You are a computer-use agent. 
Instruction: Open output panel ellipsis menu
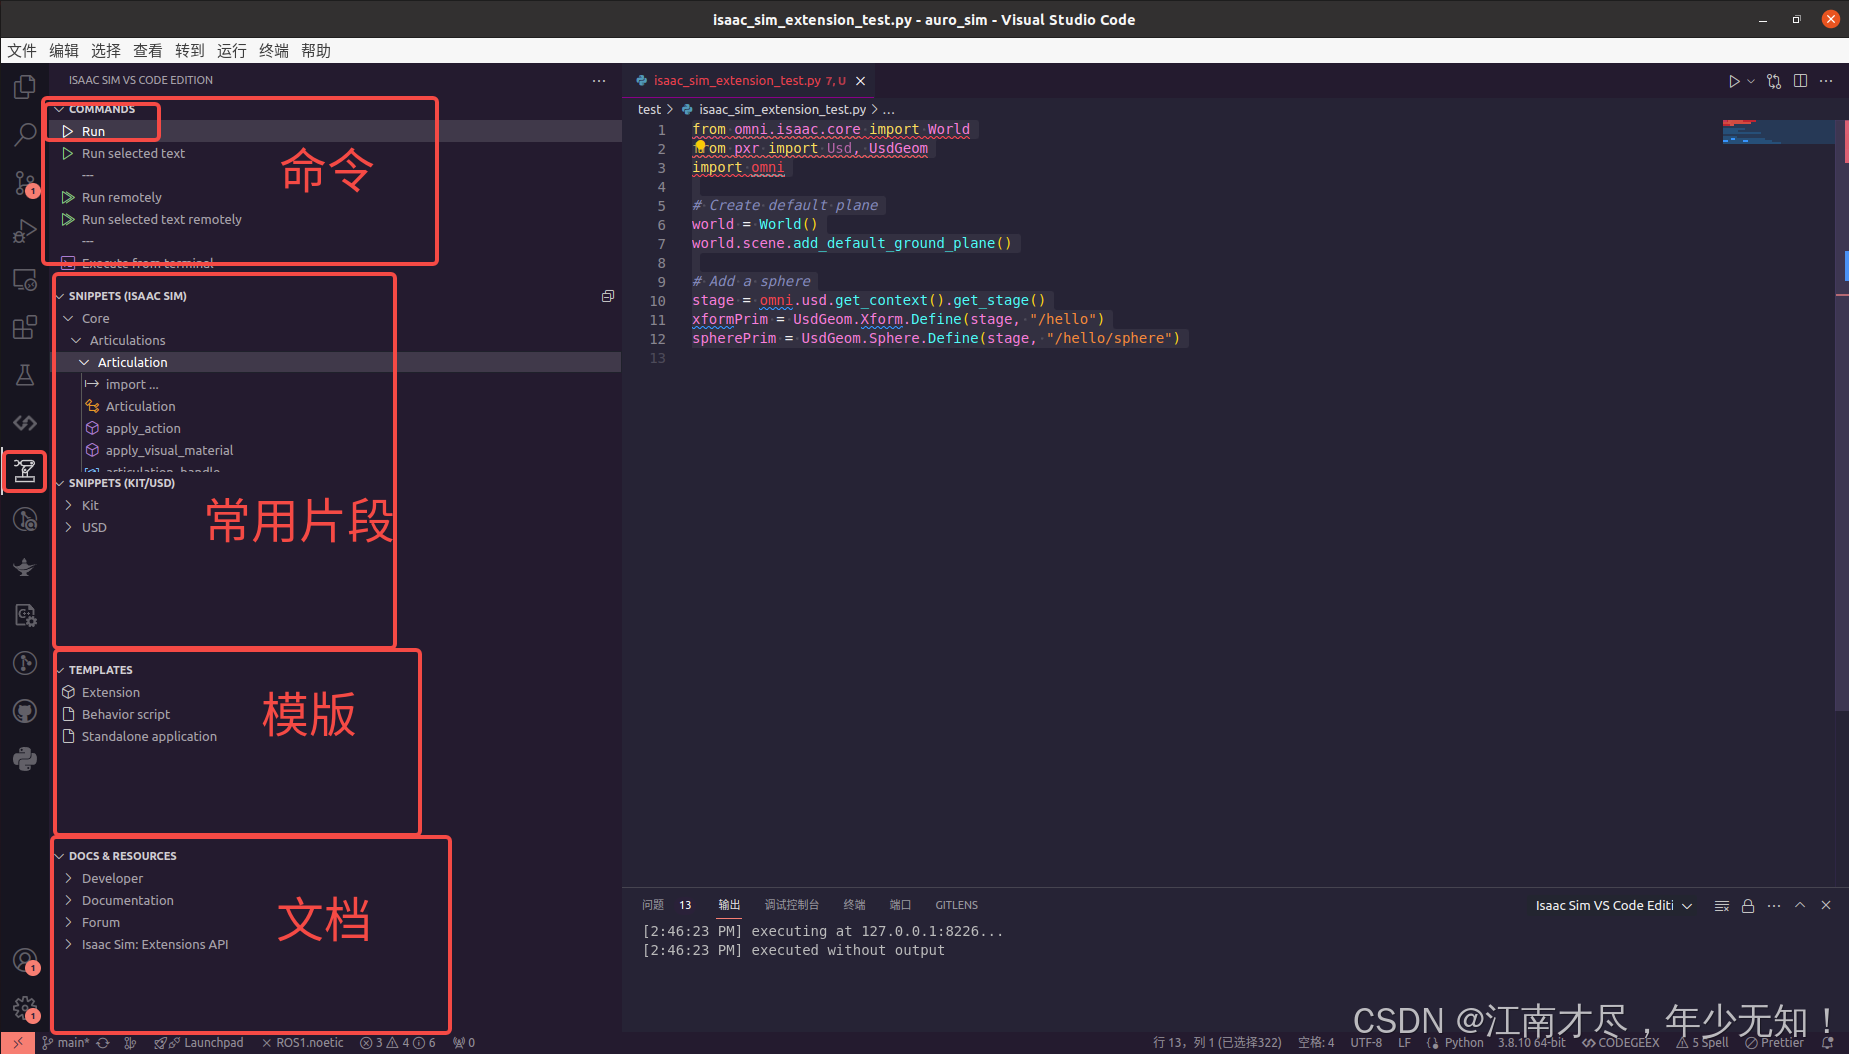tap(1774, 905)
